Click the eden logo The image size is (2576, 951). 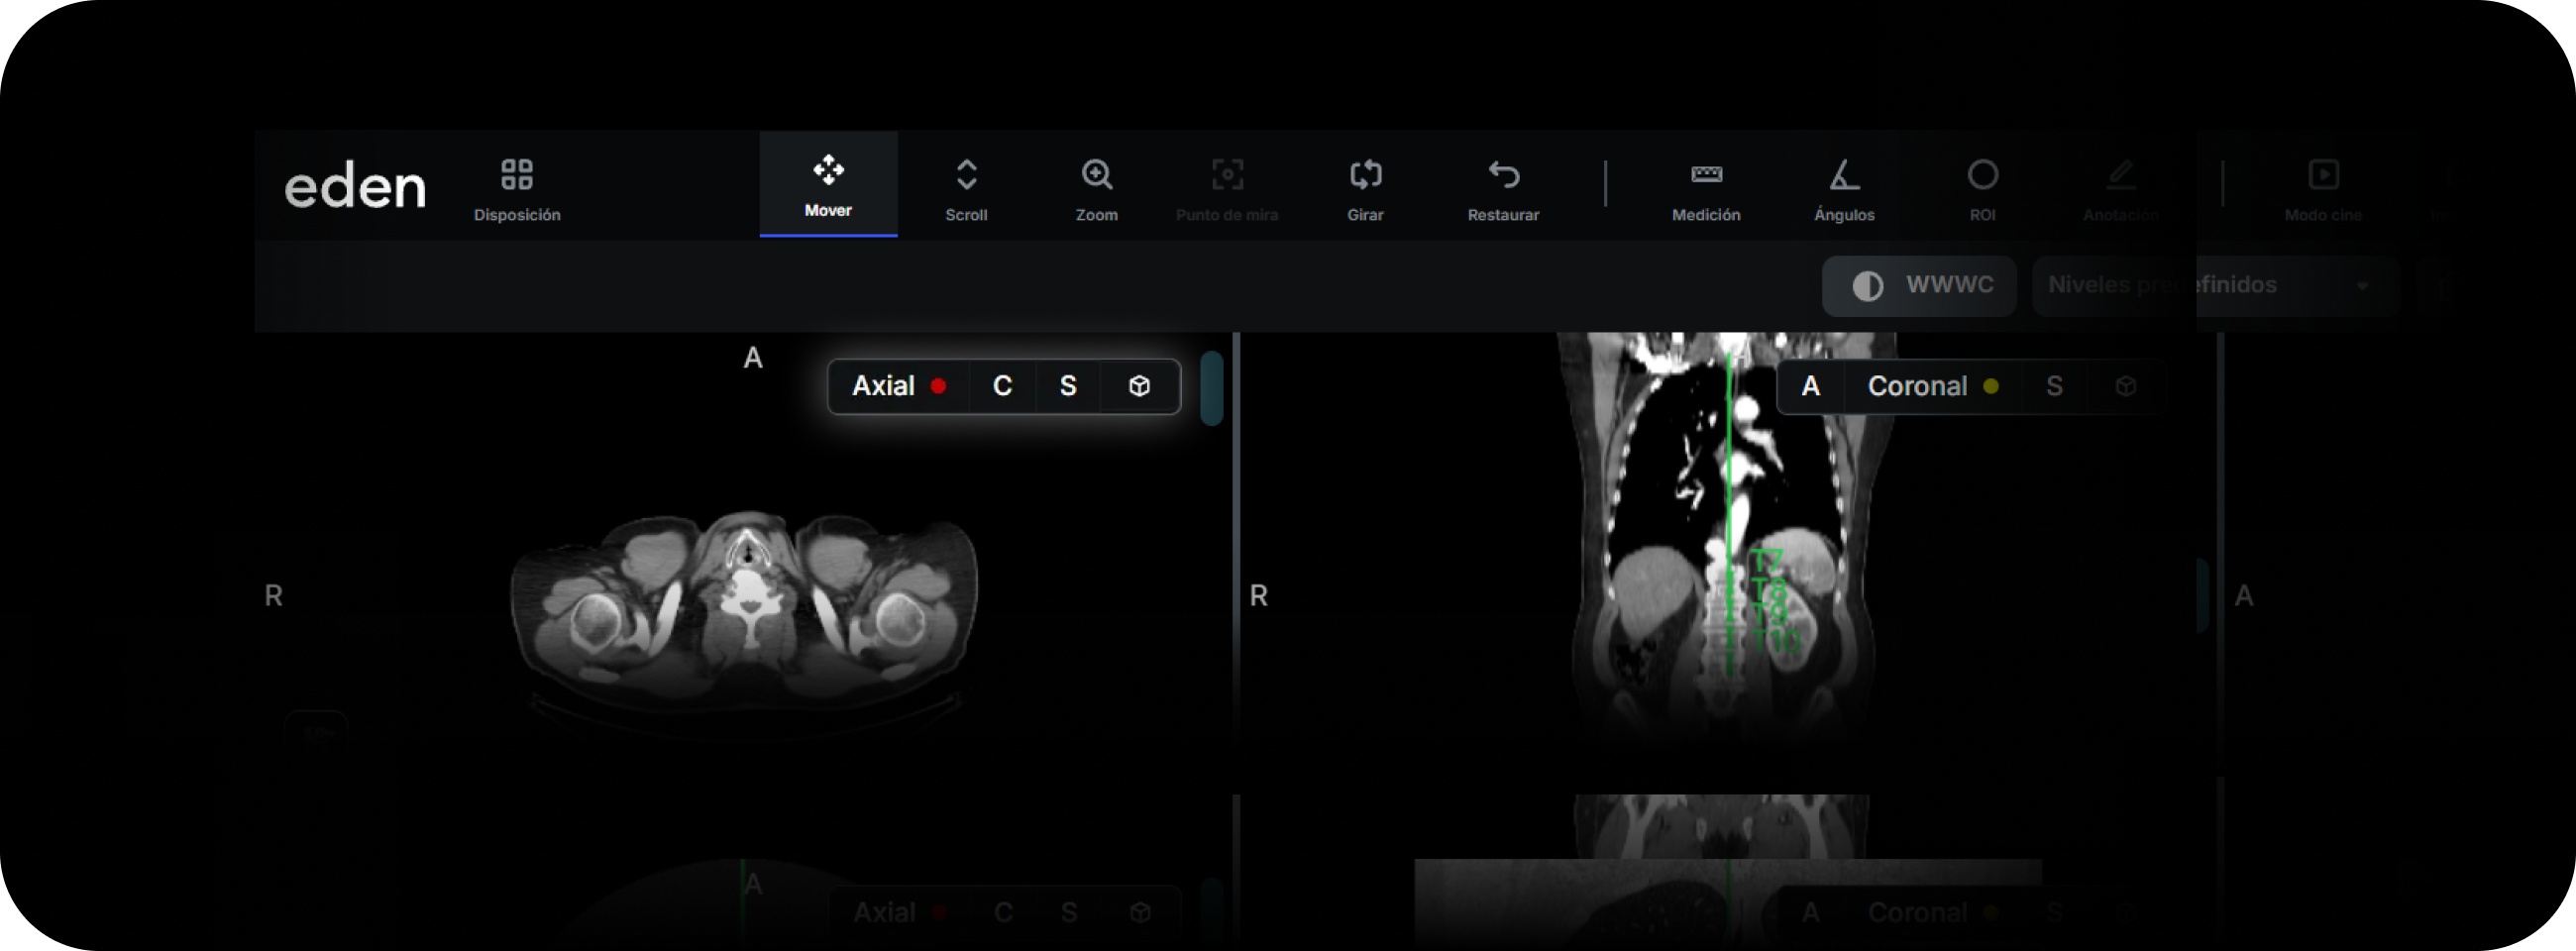pyautogui.click(x=355, y=186)
